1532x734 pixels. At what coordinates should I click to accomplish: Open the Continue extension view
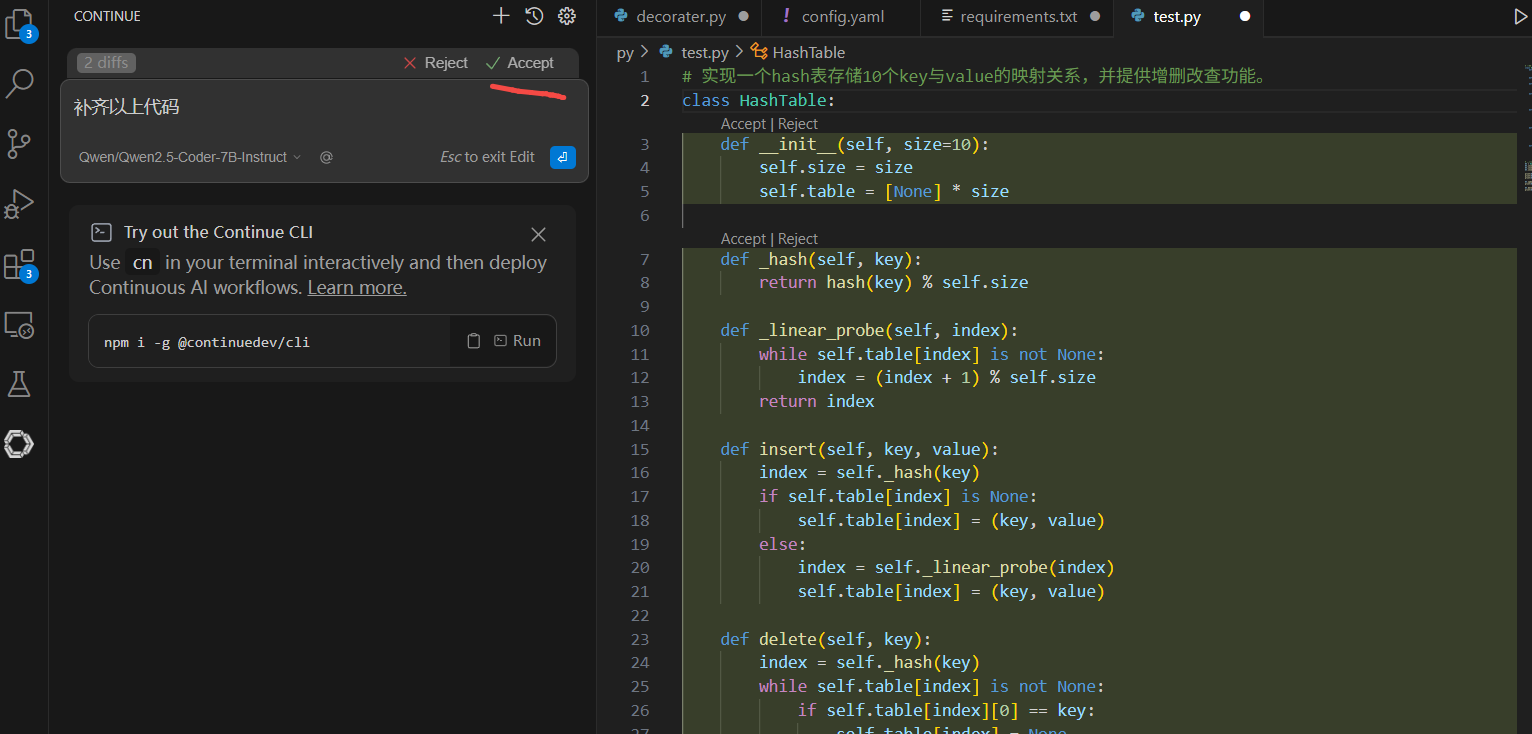tap(20, 444)
